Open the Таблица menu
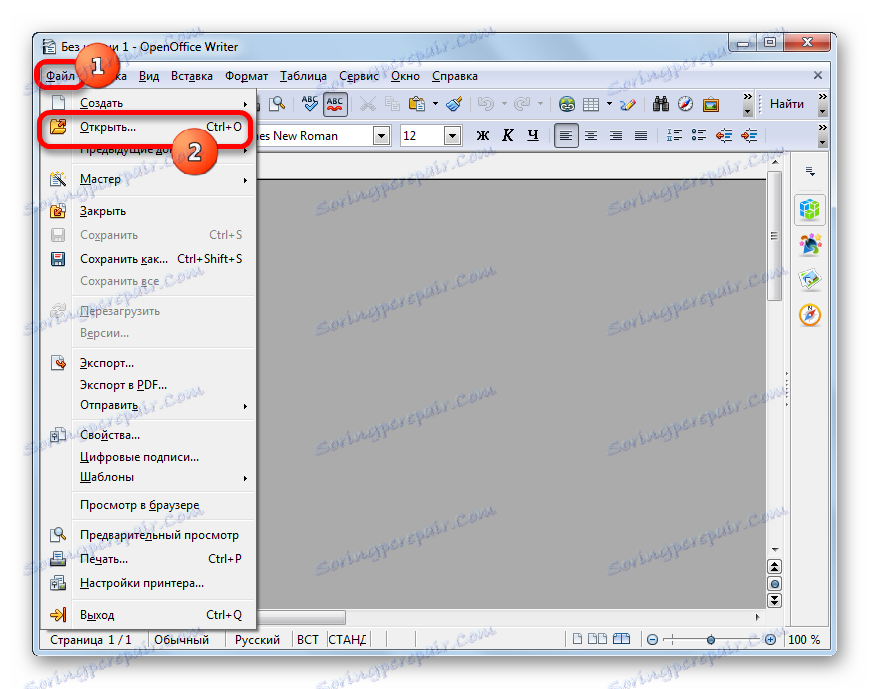870x689 pixels. [303, 77]
